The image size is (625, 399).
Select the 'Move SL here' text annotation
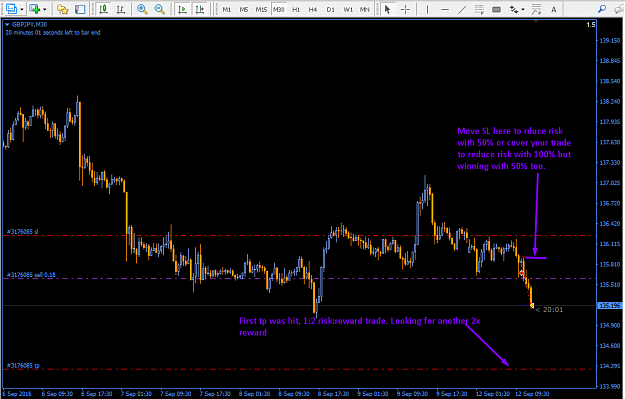[514, 148]
